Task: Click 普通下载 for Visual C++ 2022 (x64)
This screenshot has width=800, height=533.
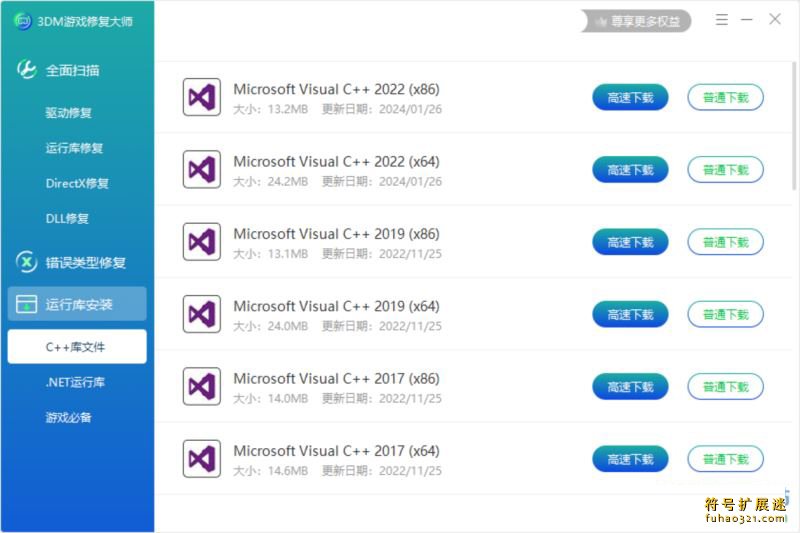Action: [726, 170]
